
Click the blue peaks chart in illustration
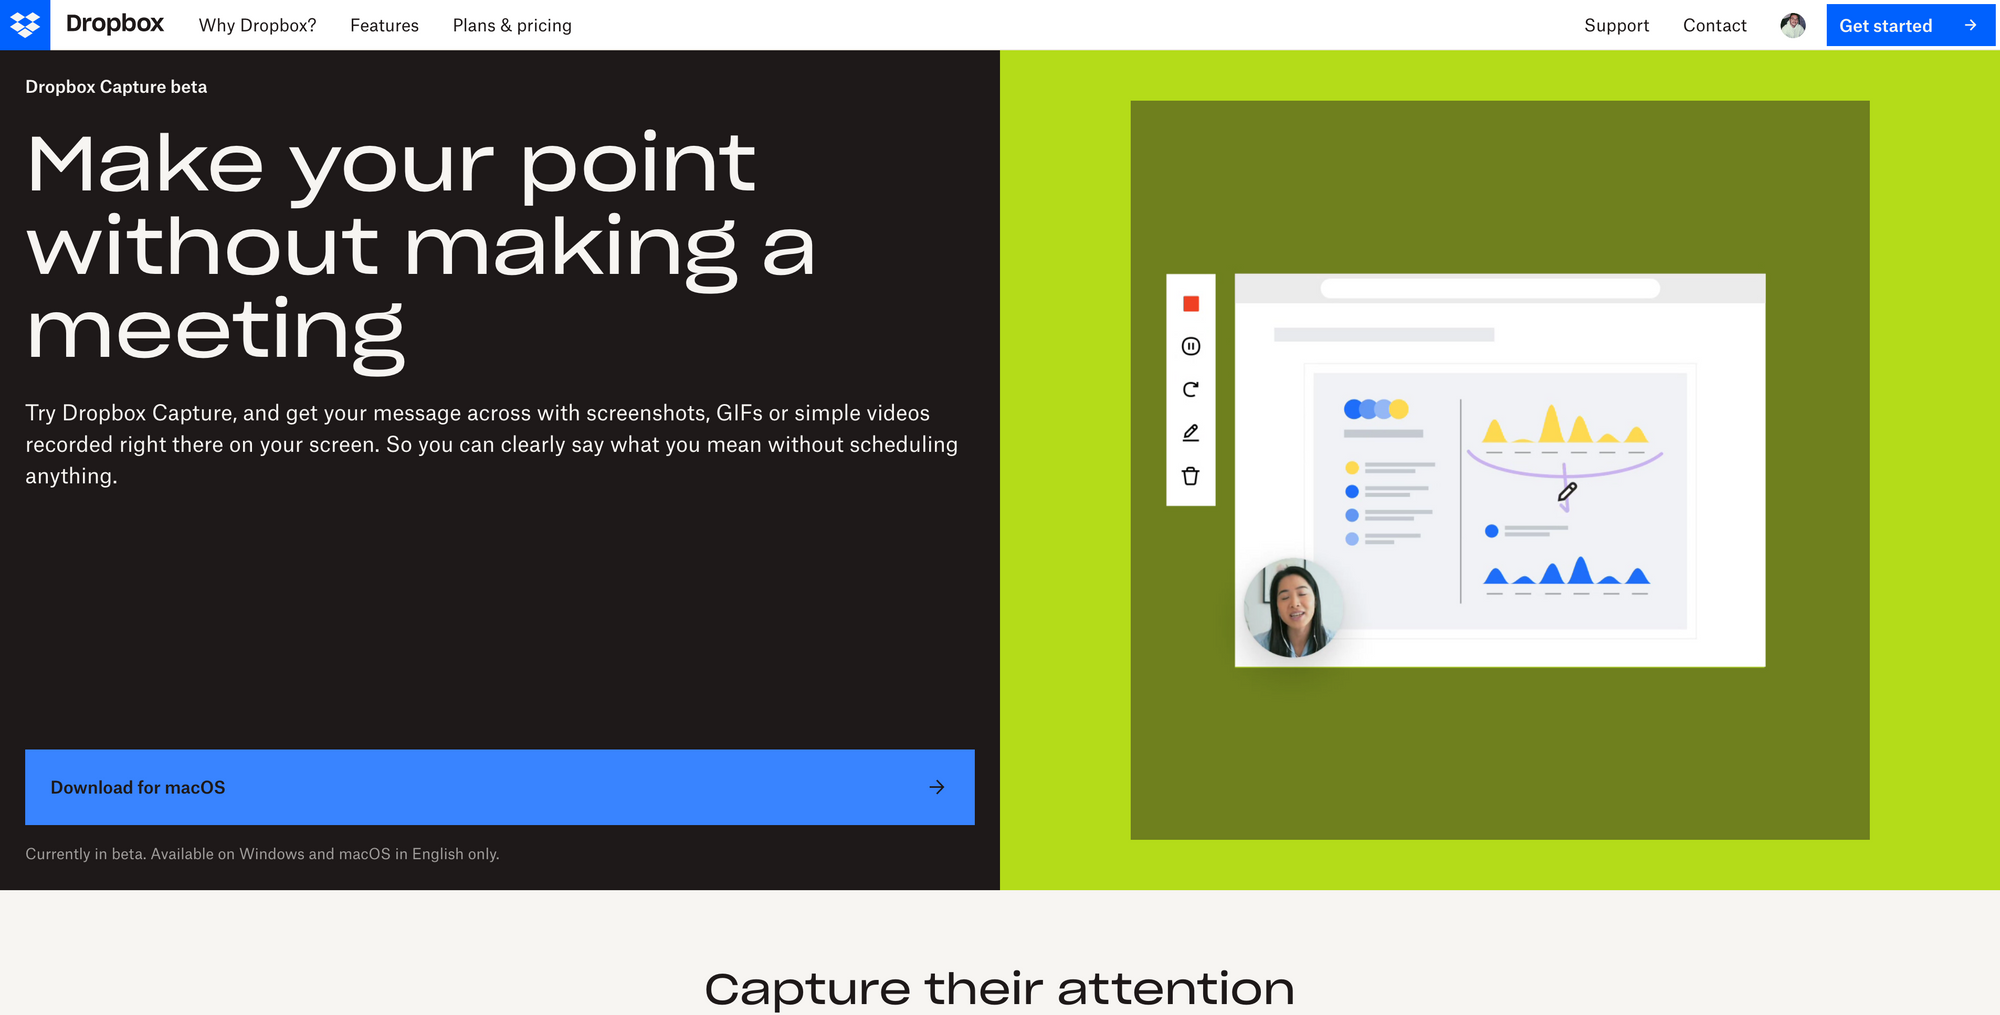click(x=1566, y=573)
